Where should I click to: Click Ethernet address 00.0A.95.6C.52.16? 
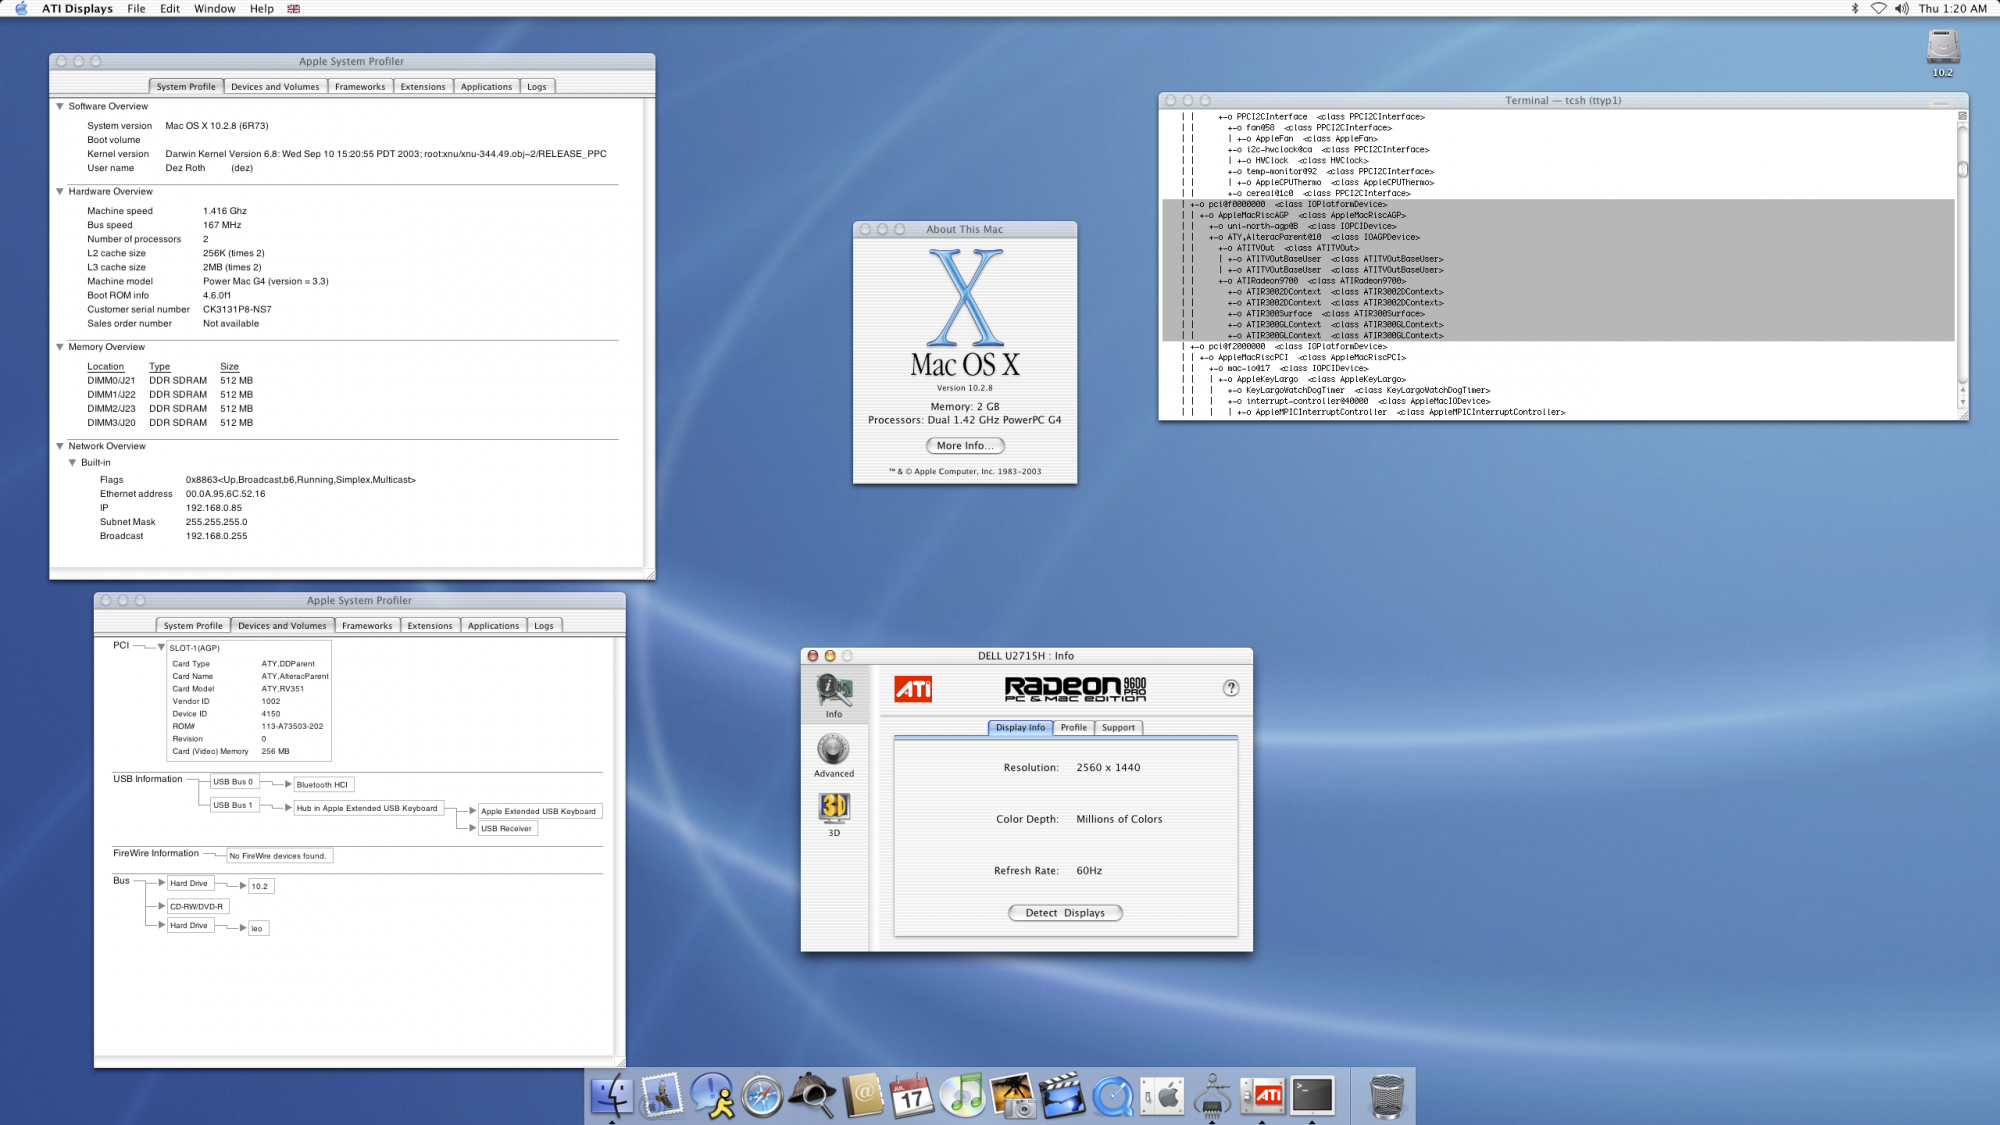(x=226, y=493)
